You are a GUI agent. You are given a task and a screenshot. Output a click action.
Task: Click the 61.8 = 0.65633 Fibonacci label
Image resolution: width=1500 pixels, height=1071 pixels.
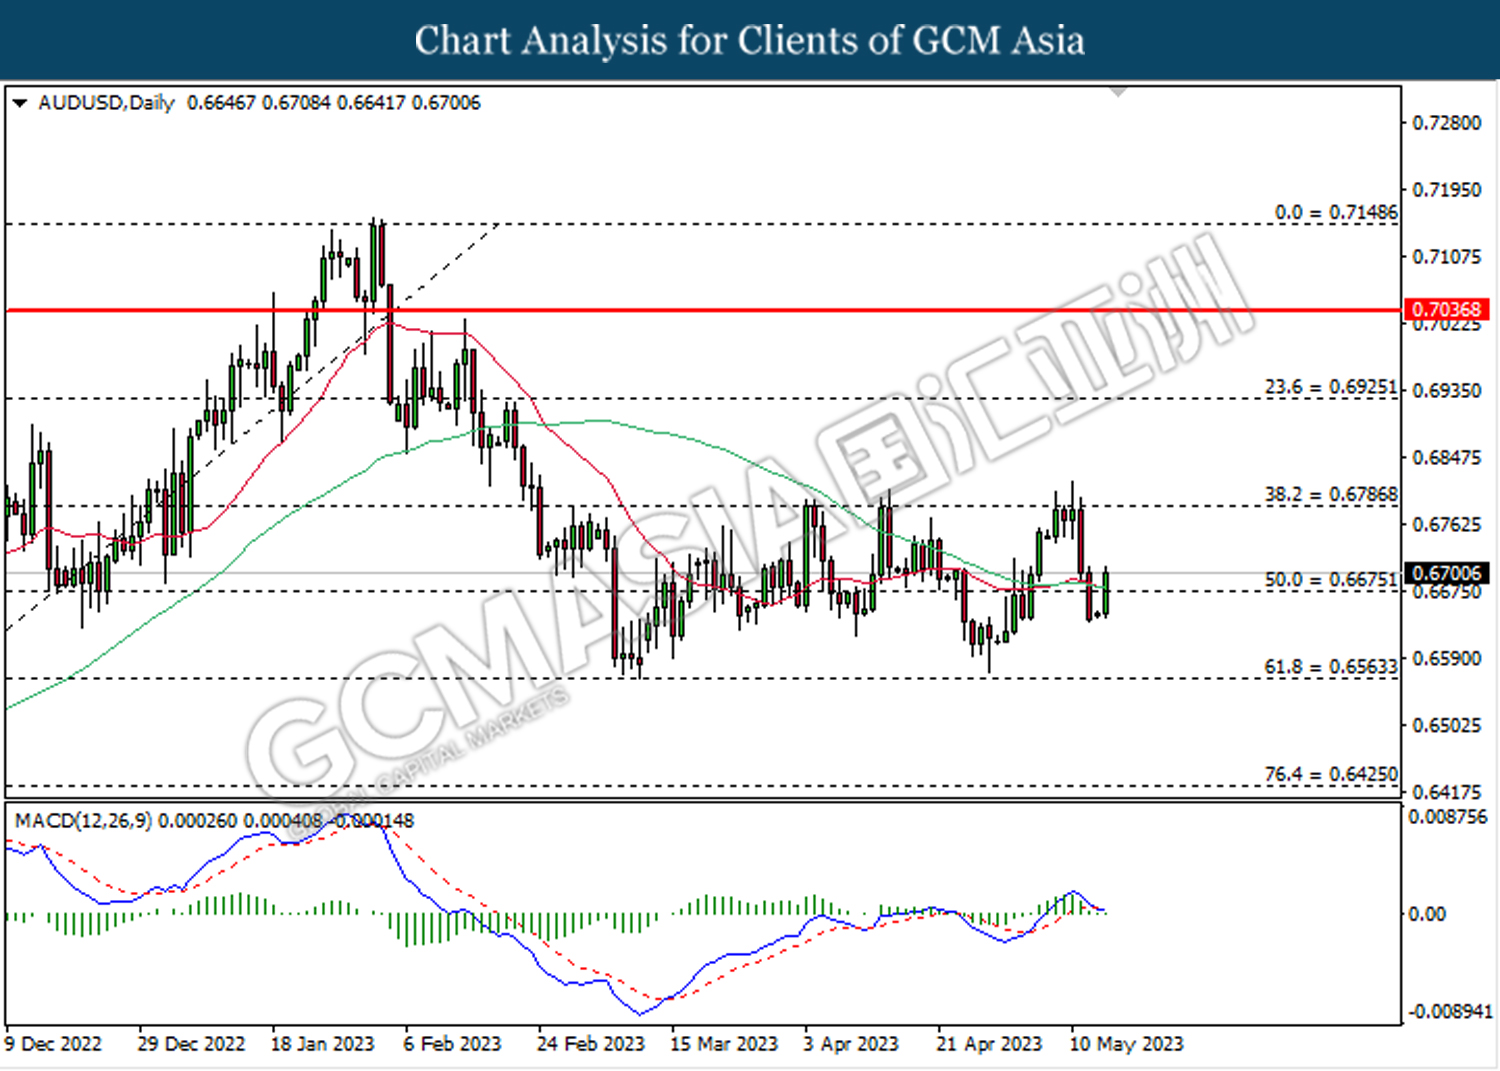click(x=1331, y=666)
